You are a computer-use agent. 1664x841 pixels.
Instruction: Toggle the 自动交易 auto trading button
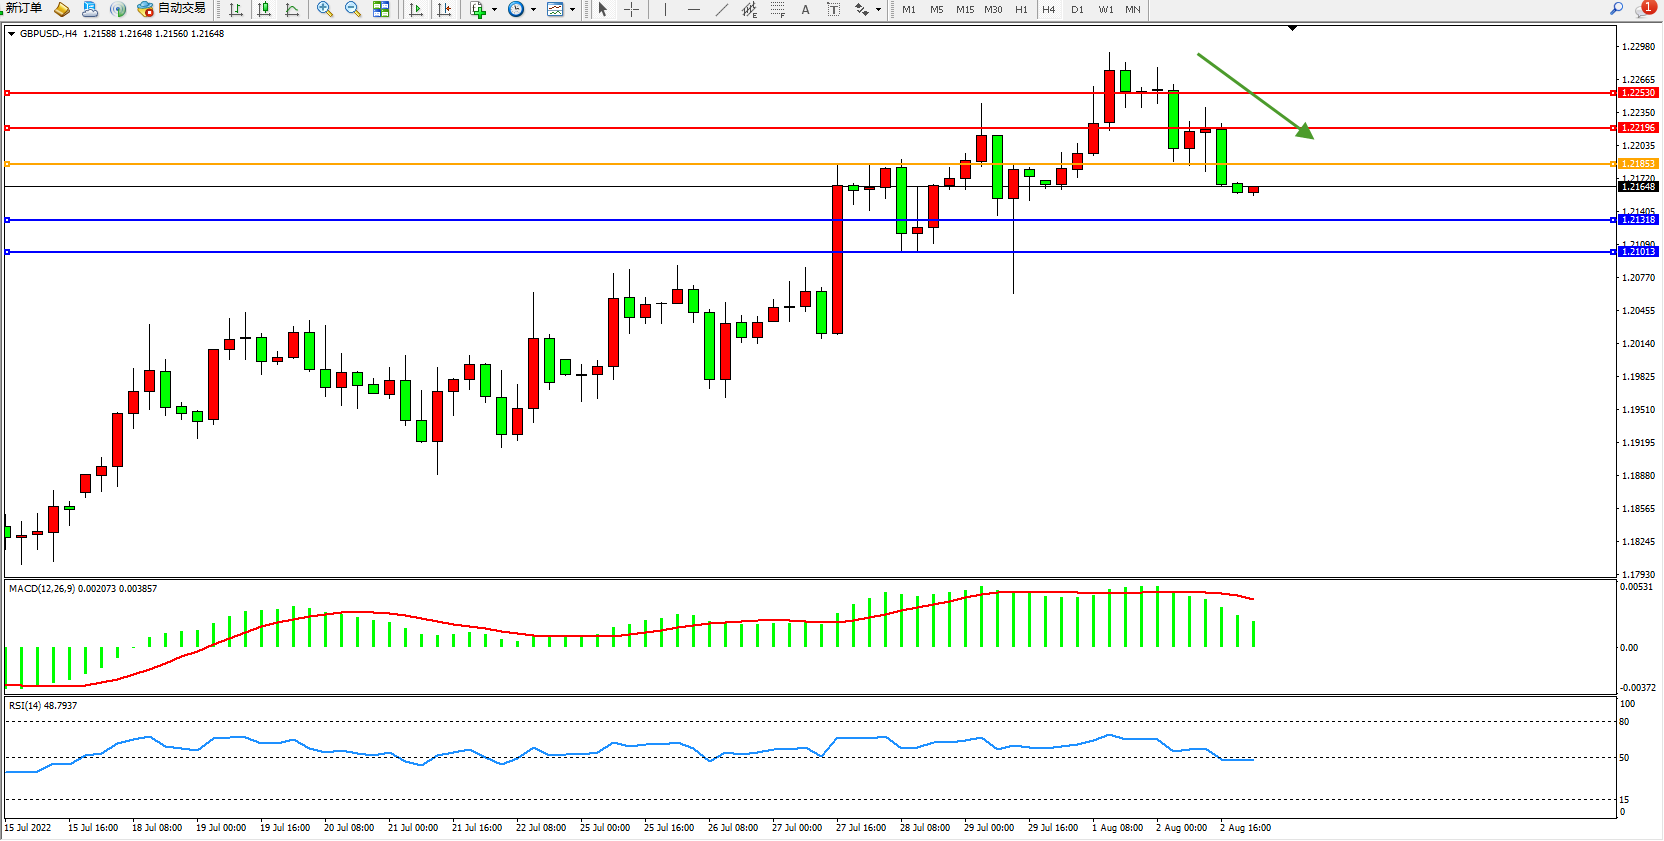[172, 8]
